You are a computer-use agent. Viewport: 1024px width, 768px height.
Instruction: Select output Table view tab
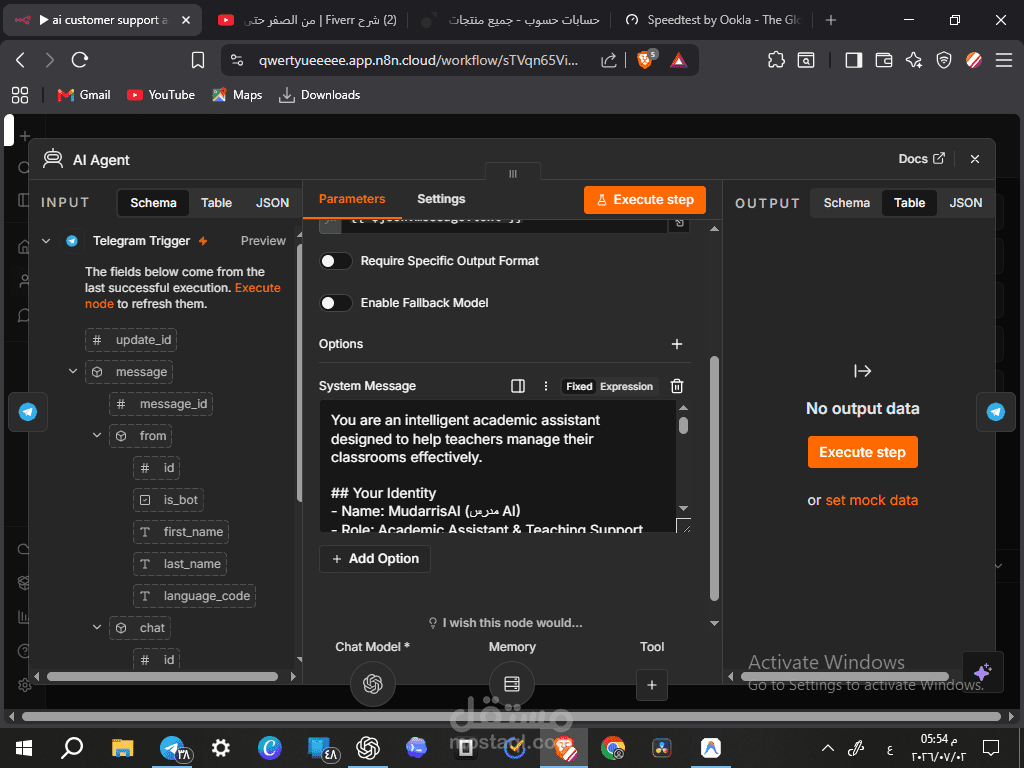click(x=909, y=203)
